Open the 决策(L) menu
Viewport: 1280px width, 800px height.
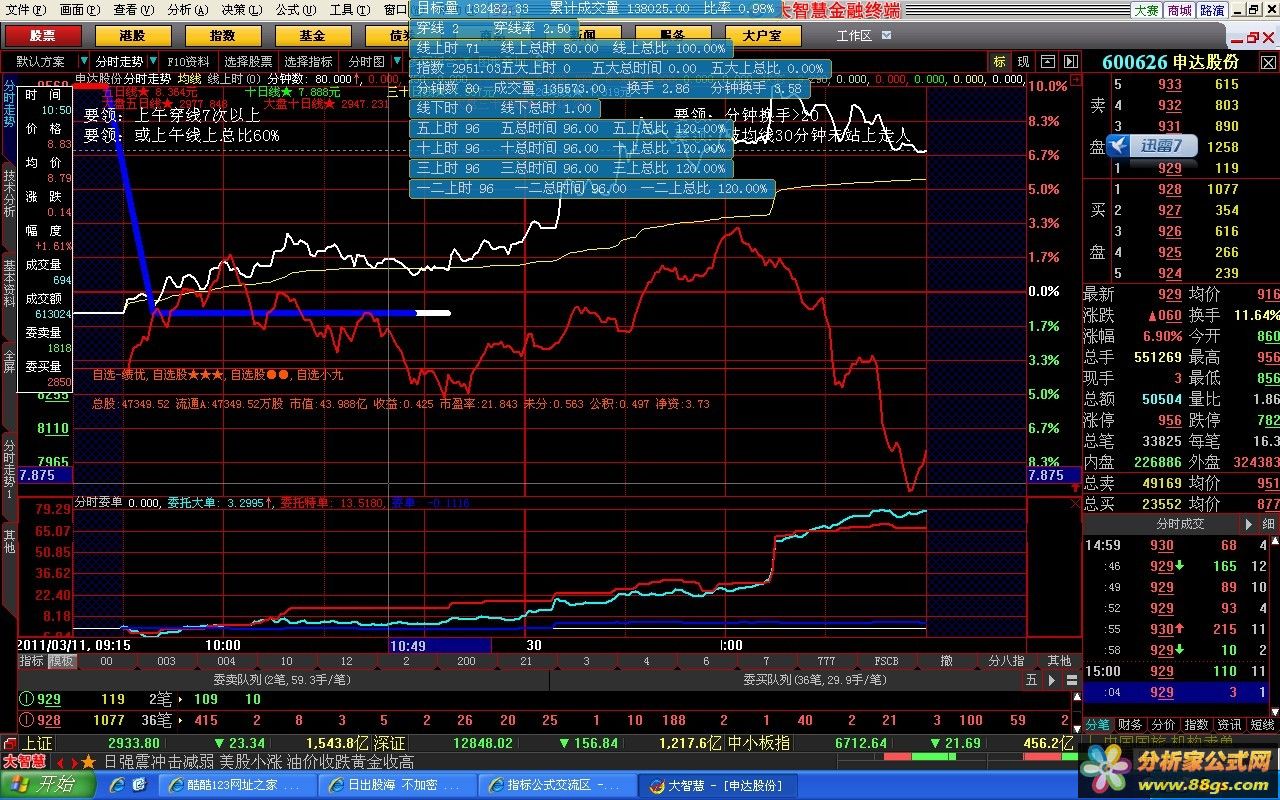241,10
